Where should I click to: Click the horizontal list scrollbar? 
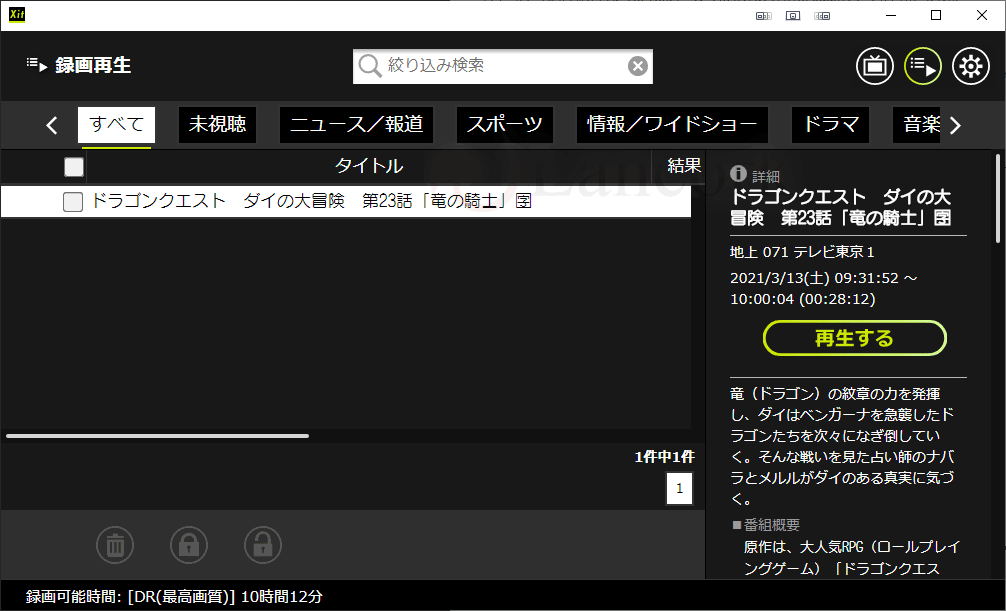(157, 436)
